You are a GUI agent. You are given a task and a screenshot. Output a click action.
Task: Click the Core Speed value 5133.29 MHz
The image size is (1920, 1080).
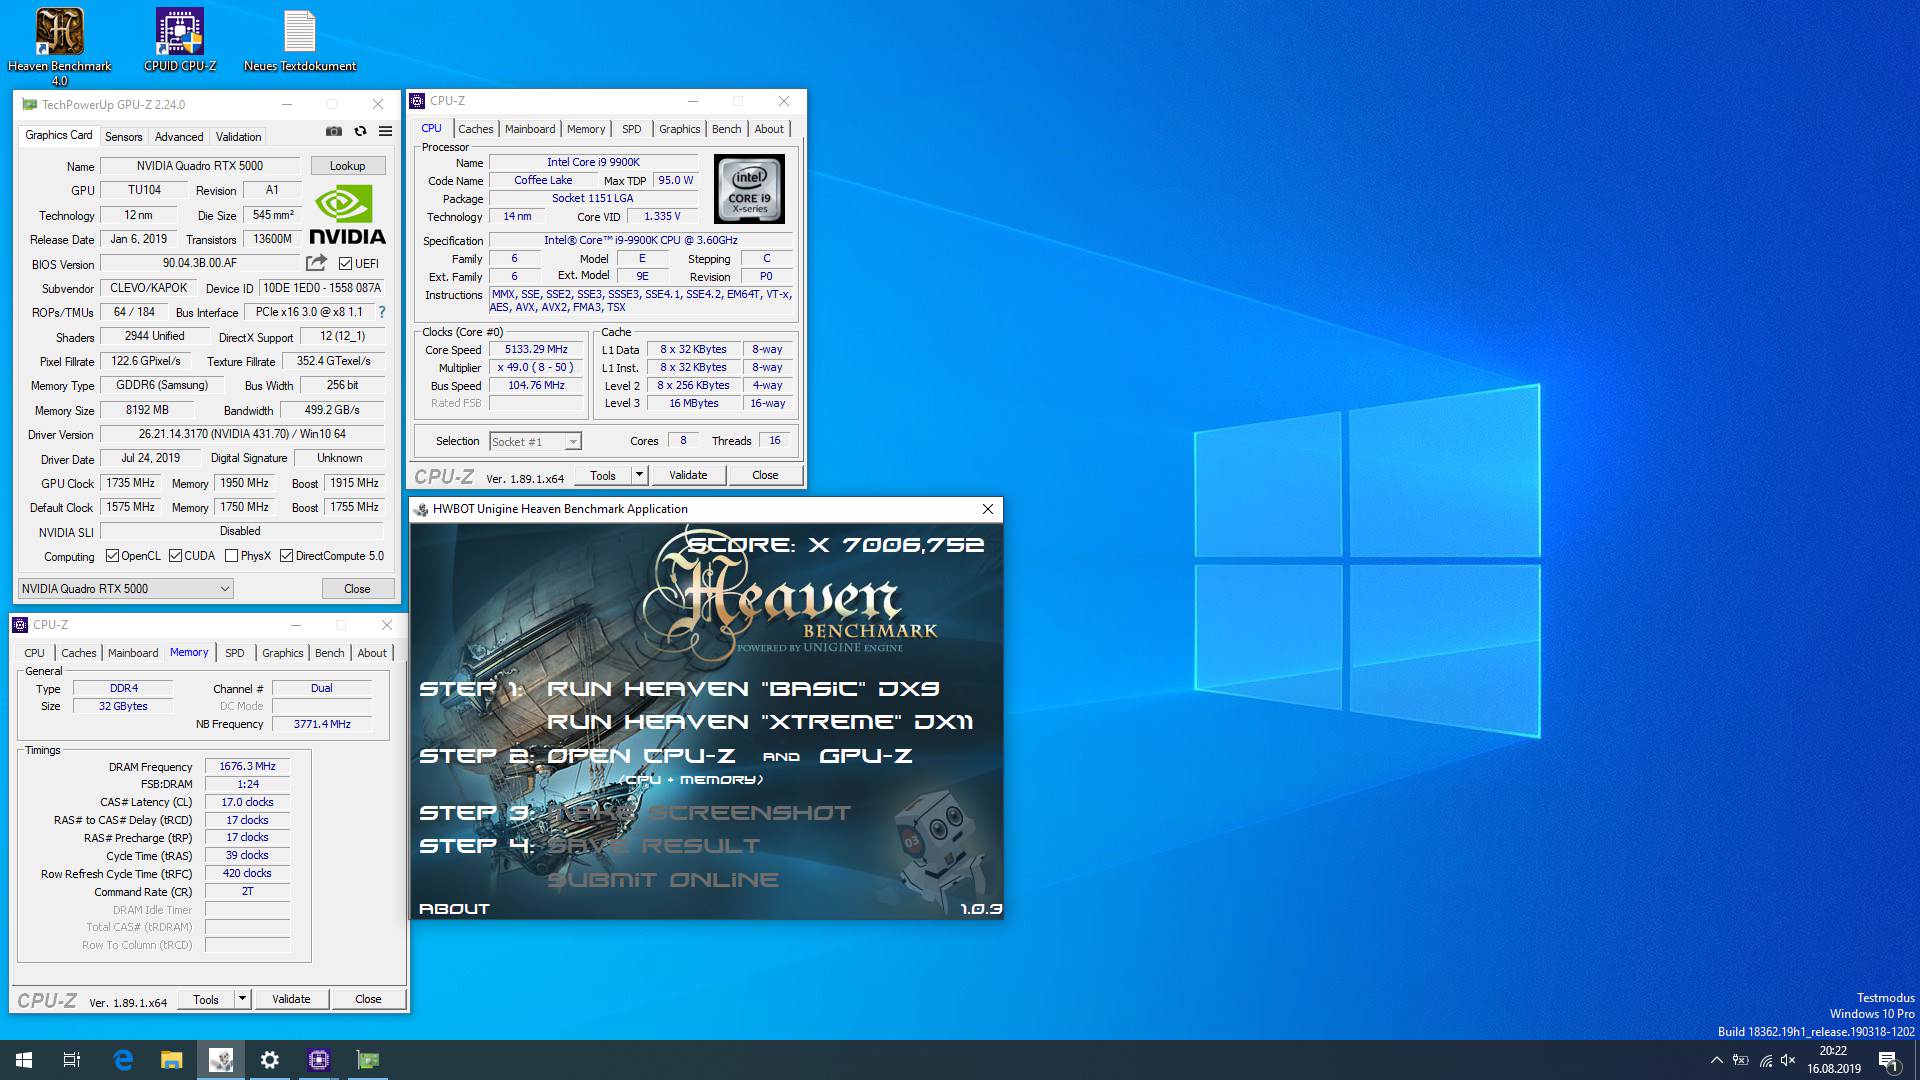[536, 349]
